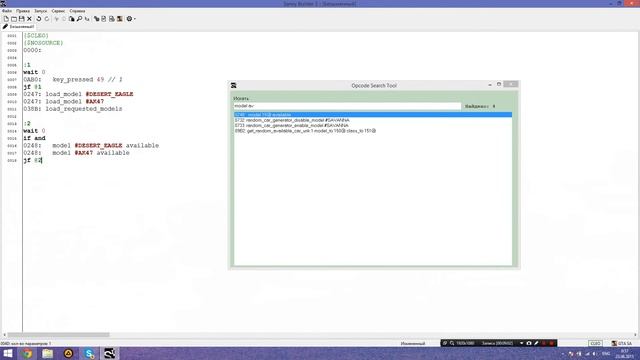640x360 pixels.
Task: Click the 'if and' code line
Action: 34,138
